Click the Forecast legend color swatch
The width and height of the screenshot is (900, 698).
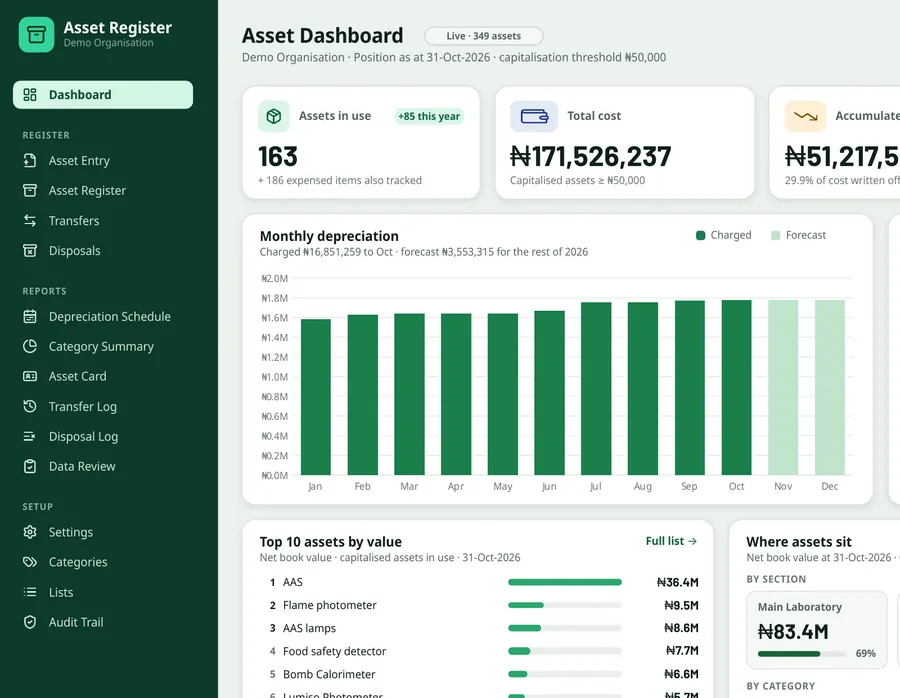tap(775, 235)
